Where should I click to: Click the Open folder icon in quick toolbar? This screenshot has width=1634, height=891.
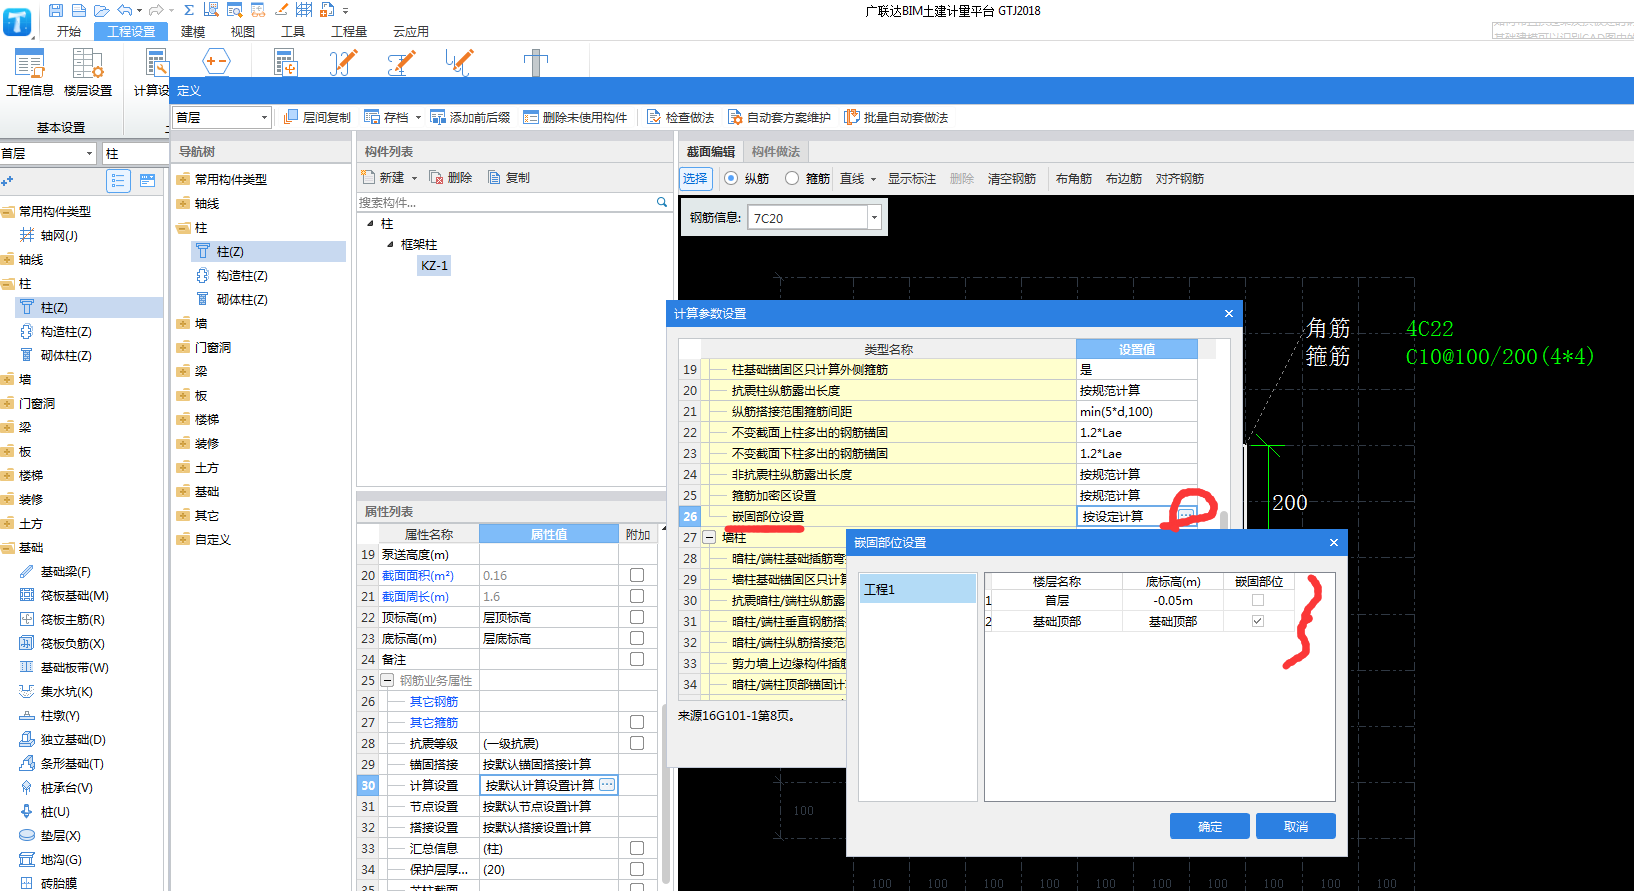[101, 10]
